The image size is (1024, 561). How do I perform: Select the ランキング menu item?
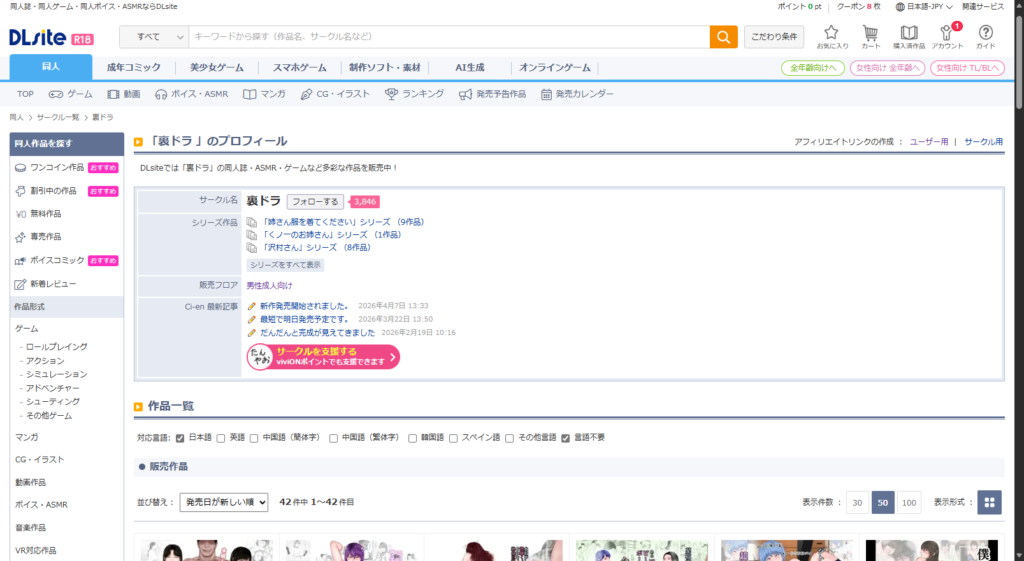[415, 94]
